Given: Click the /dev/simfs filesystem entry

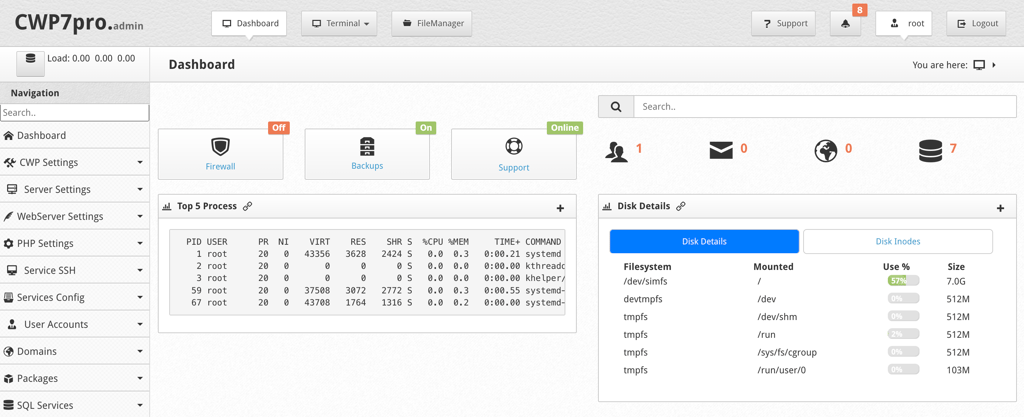Looking at the screenshot, I should coord(647,281).
